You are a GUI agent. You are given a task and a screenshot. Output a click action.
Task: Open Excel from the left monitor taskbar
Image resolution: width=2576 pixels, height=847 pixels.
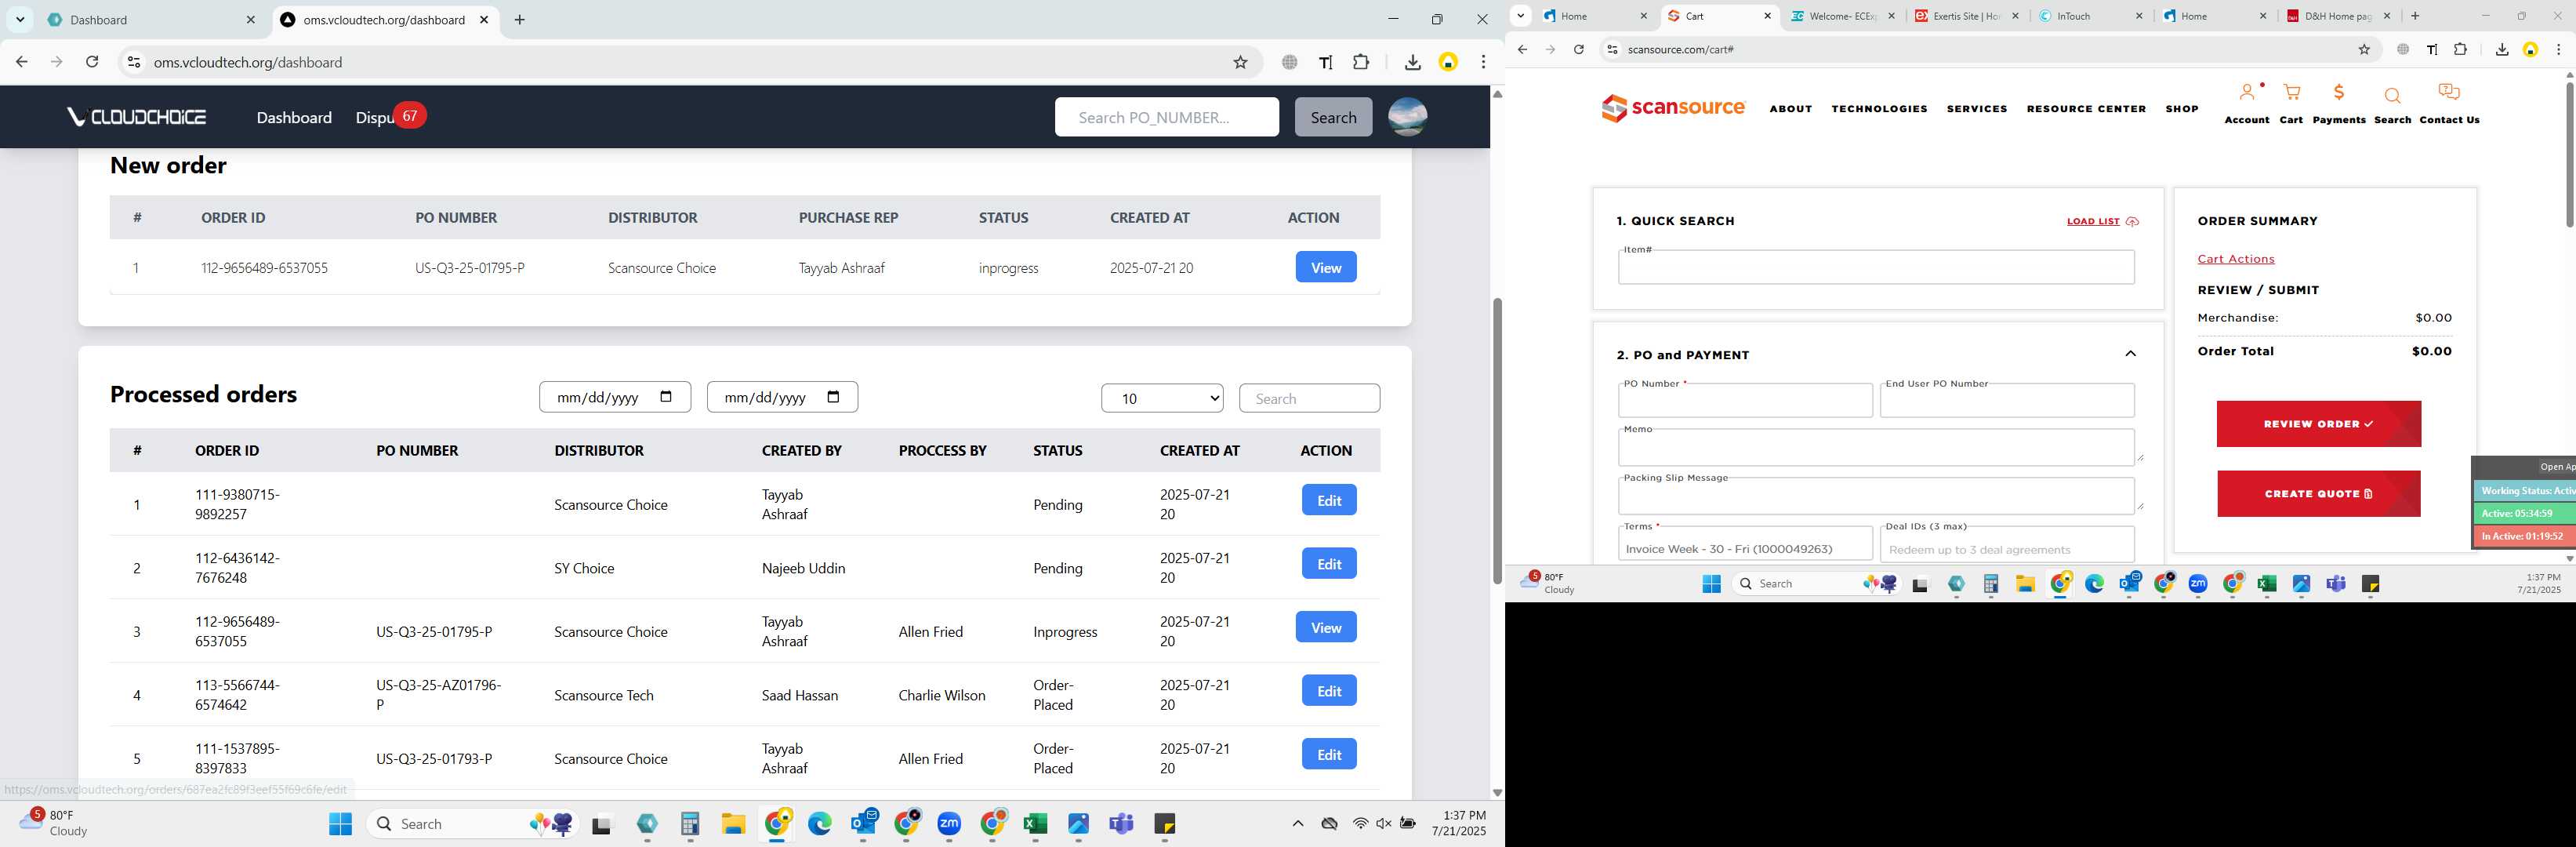coord(1035,824)
